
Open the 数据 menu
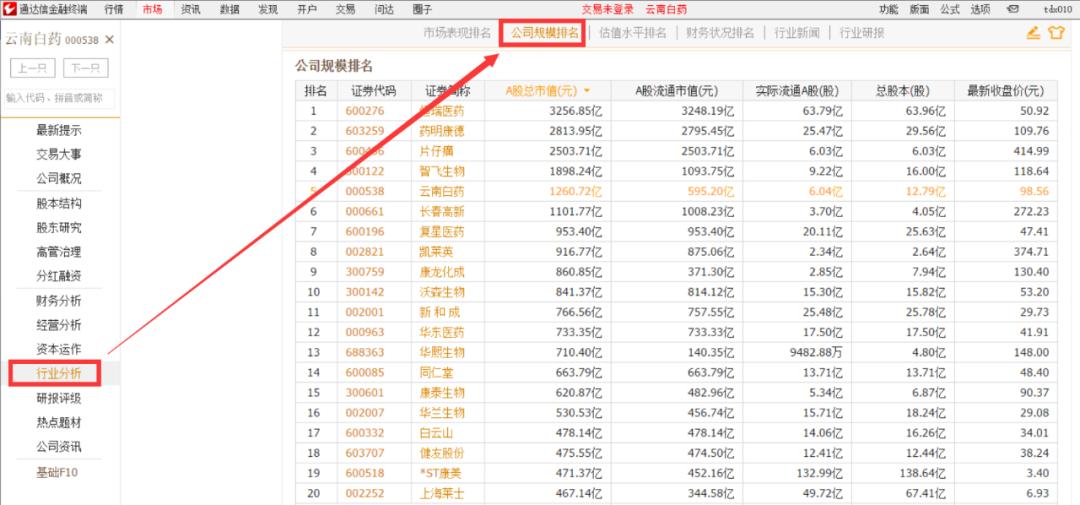point(229,9)
